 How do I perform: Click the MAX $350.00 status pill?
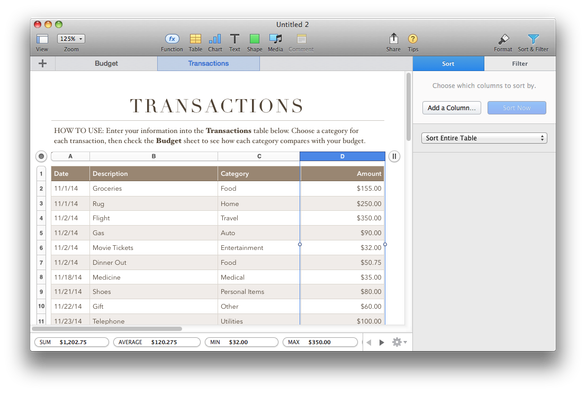[x=320, y=342]
